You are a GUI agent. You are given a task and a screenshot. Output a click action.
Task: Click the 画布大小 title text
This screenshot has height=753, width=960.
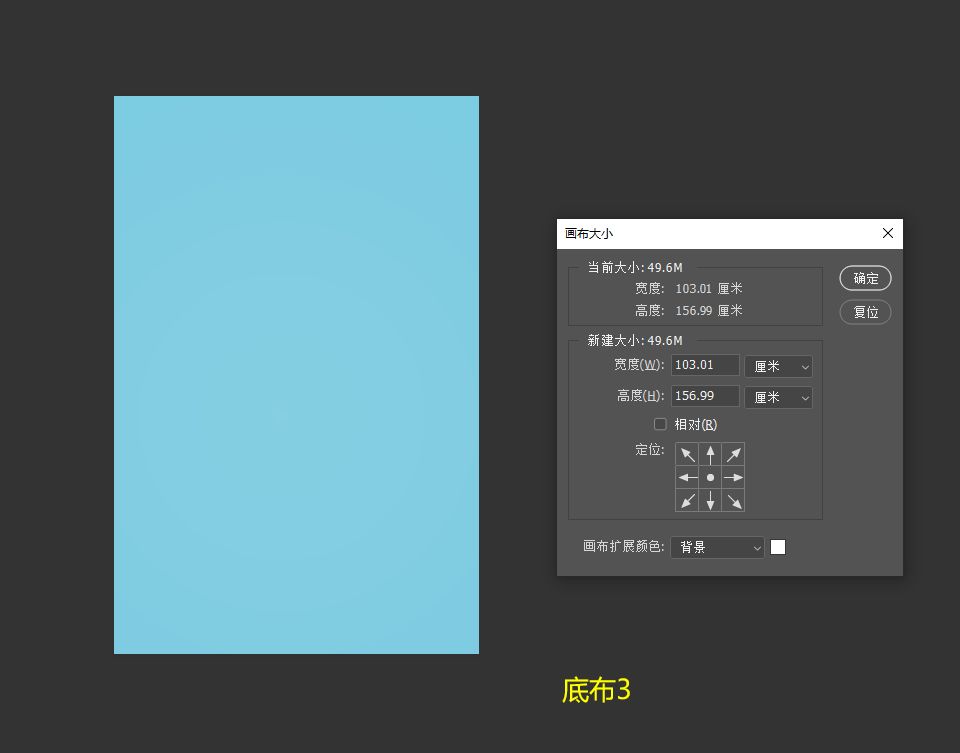(x=589, y=233)
